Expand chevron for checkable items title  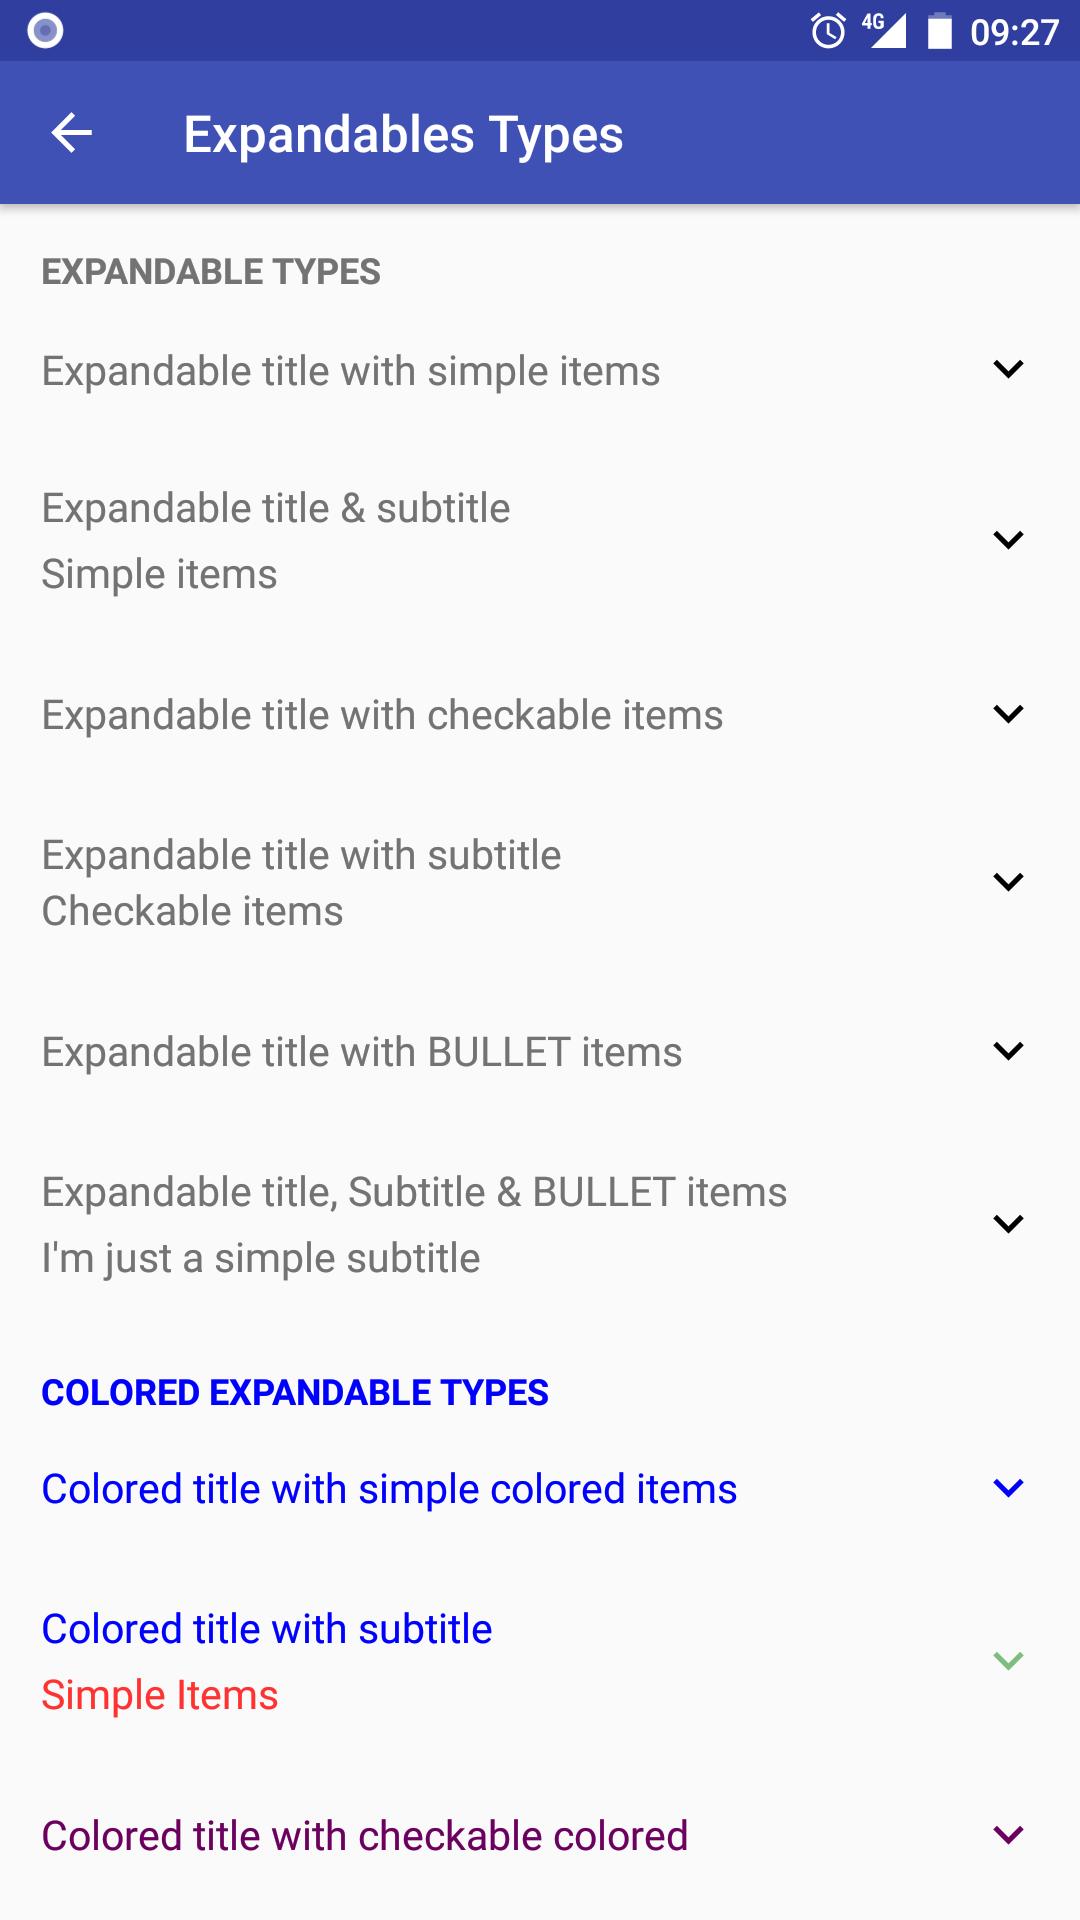(1008, 714)
